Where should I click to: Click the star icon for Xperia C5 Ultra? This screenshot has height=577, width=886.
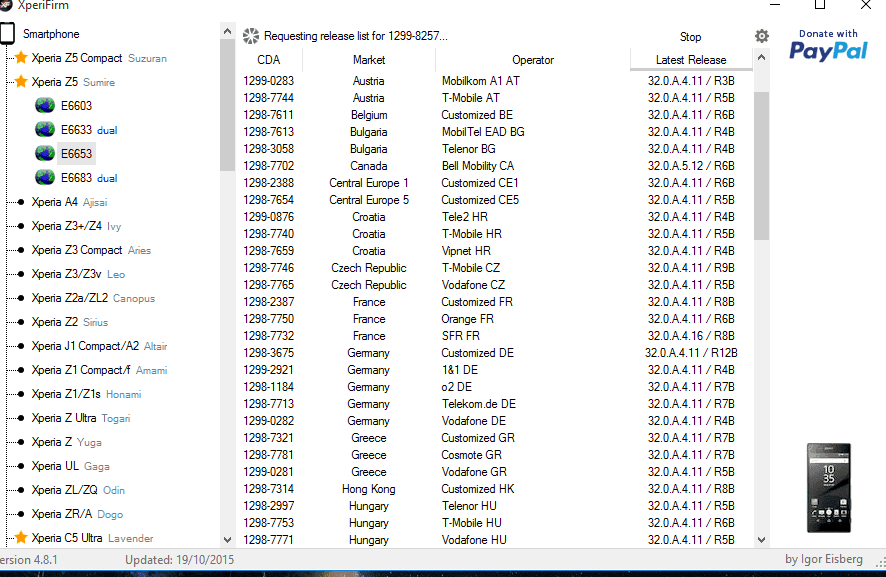click(21, 537)
